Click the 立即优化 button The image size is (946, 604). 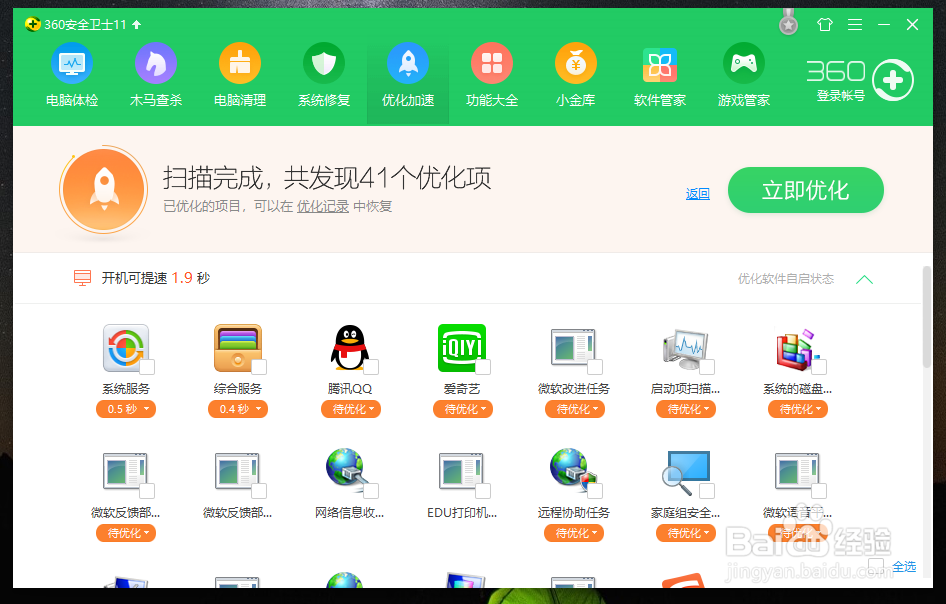pos(805,190)
